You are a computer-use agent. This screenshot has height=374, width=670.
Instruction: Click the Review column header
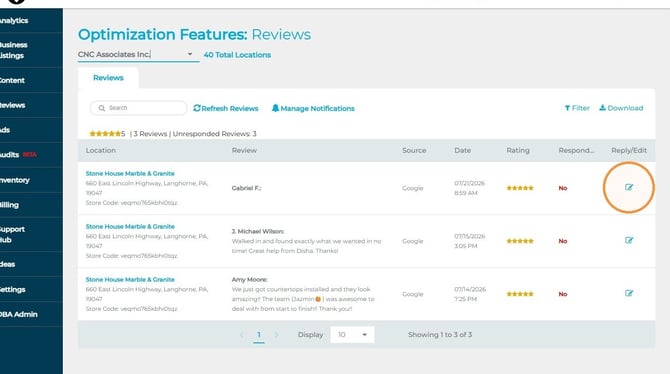(x=244, y=150)
